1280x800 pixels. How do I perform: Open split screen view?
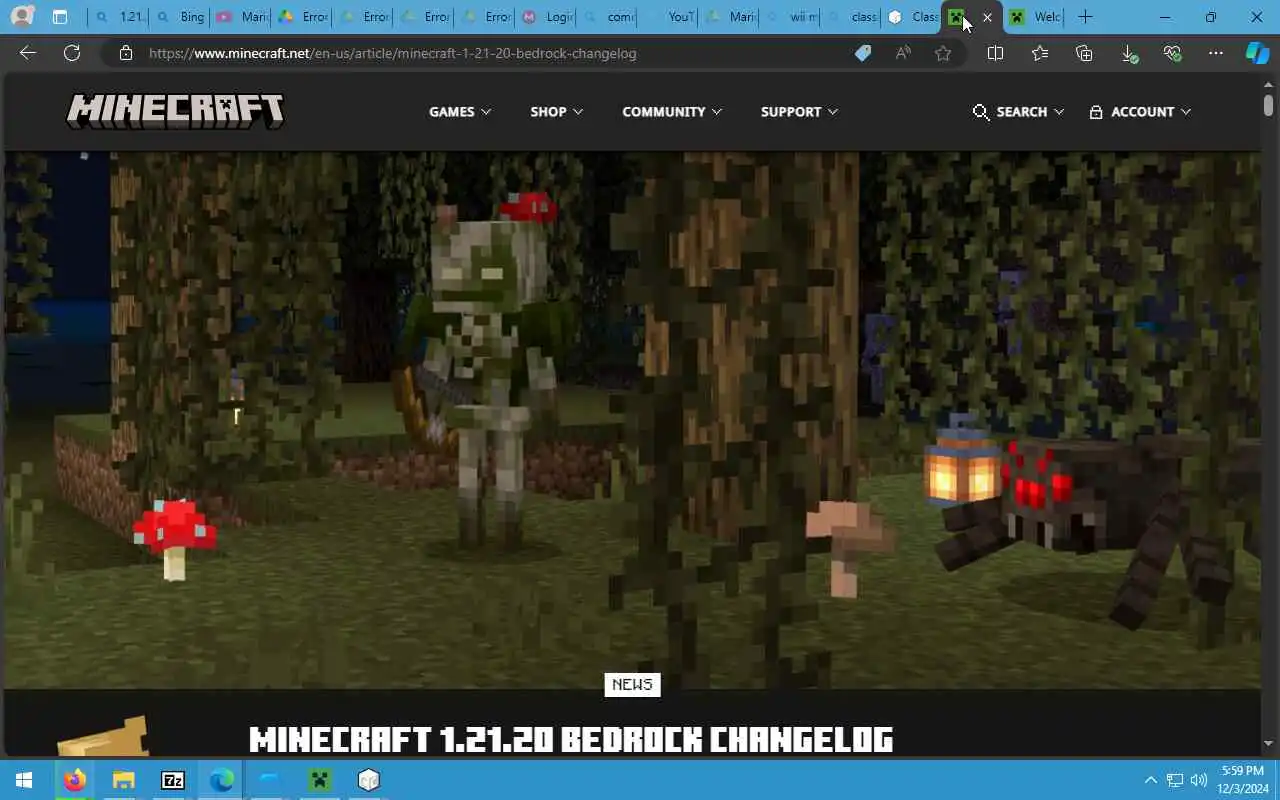coord(995,53)
